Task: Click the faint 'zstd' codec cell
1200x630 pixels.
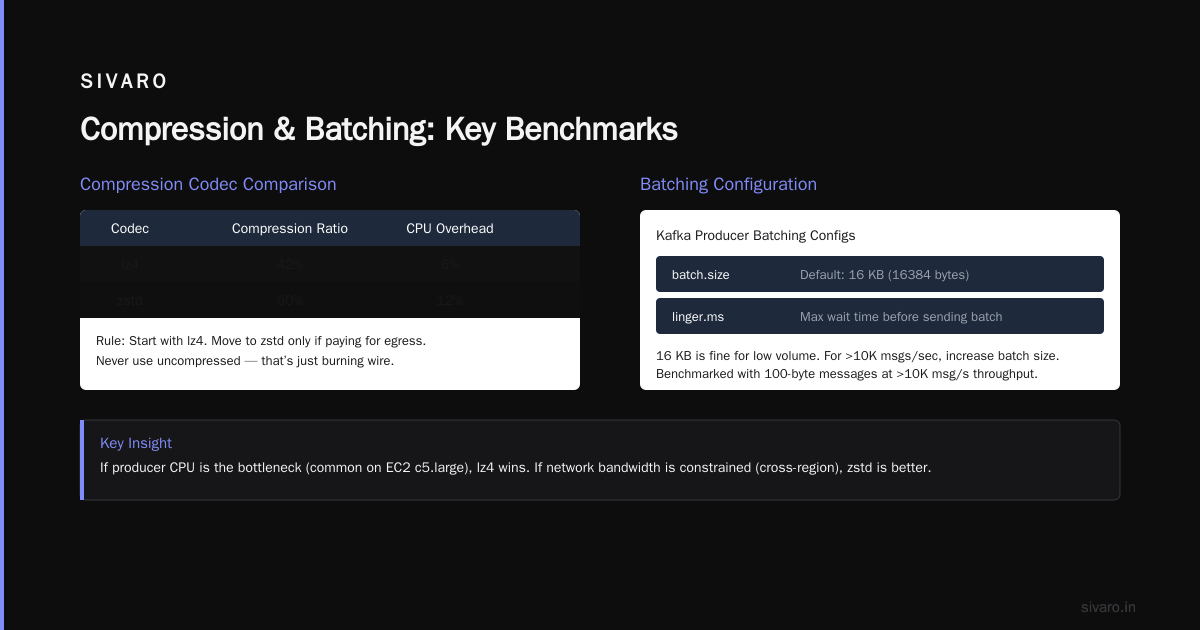Action: point(130,300)
